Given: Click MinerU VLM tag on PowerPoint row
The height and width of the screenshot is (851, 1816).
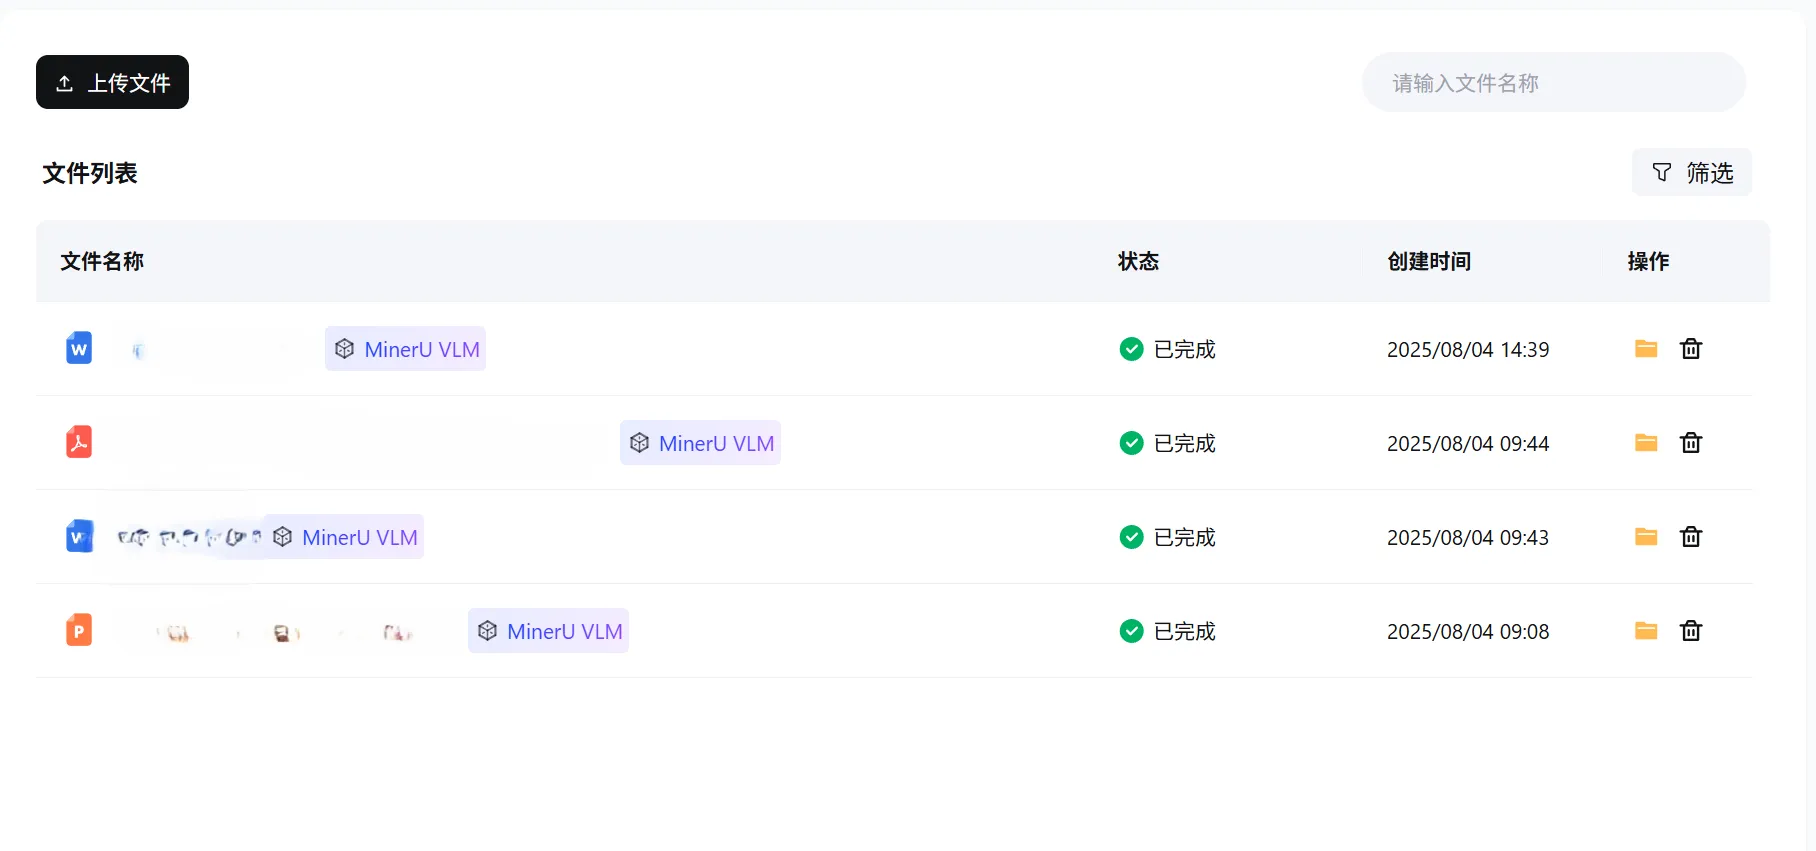Looking at the screenshot, I should [548, 631].
